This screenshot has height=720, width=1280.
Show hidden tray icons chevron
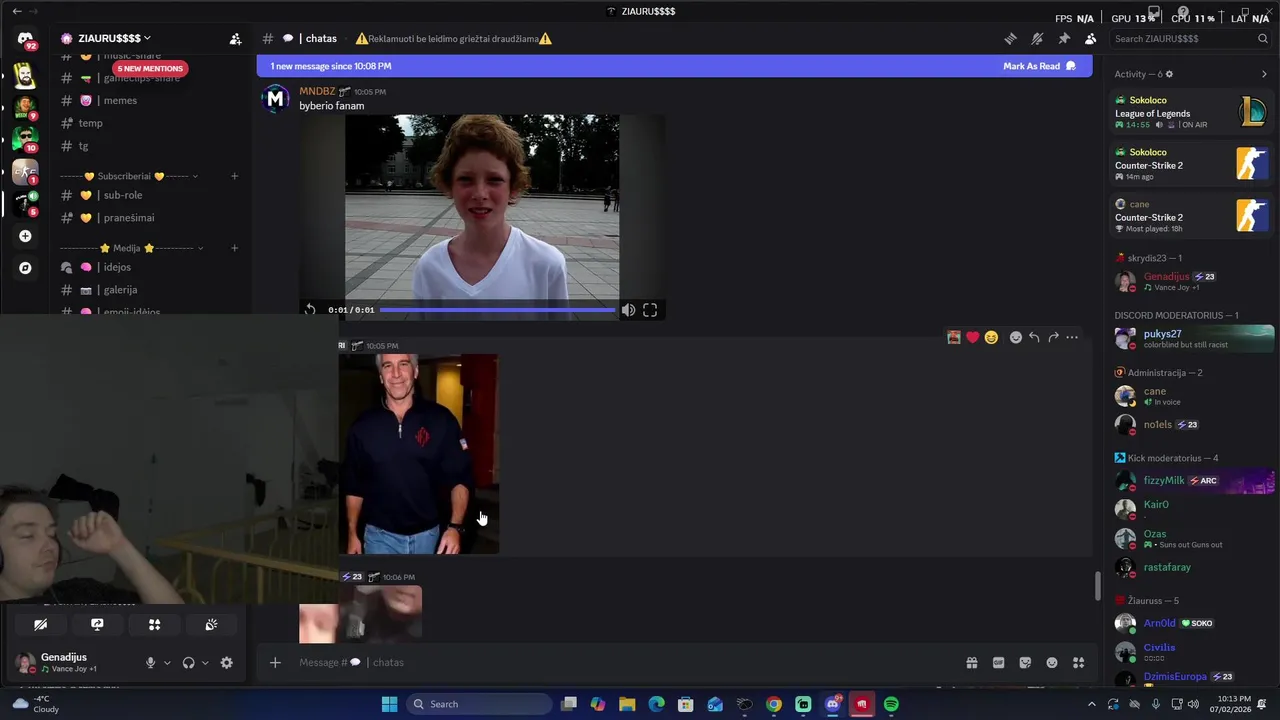pos(1091,704)
